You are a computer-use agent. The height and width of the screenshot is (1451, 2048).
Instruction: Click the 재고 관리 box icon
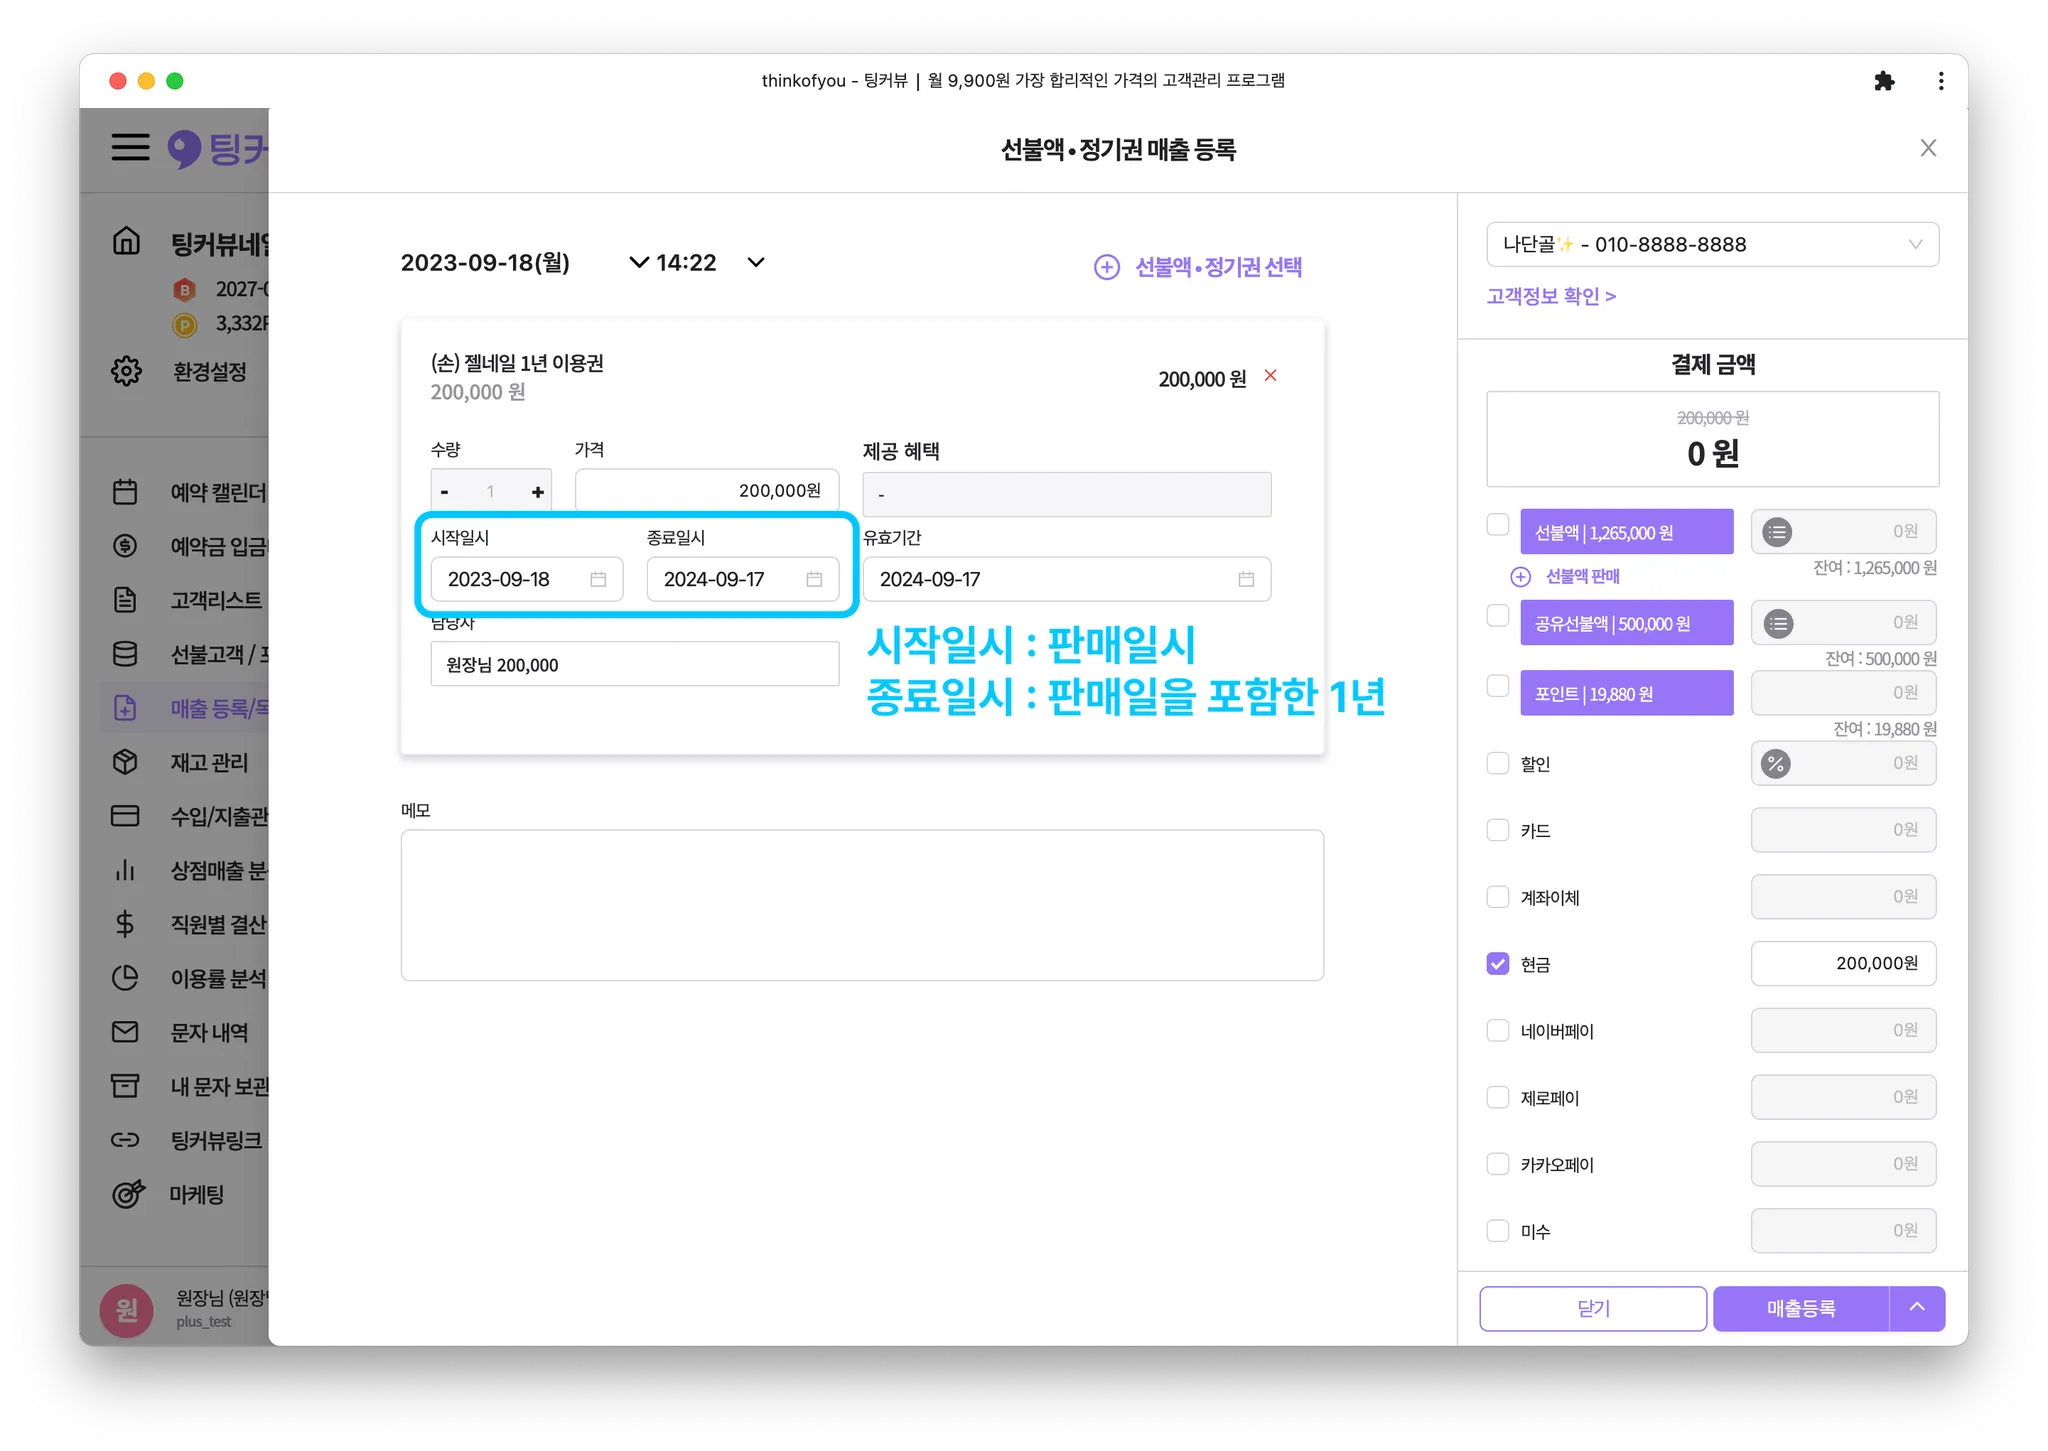[125, 762]
